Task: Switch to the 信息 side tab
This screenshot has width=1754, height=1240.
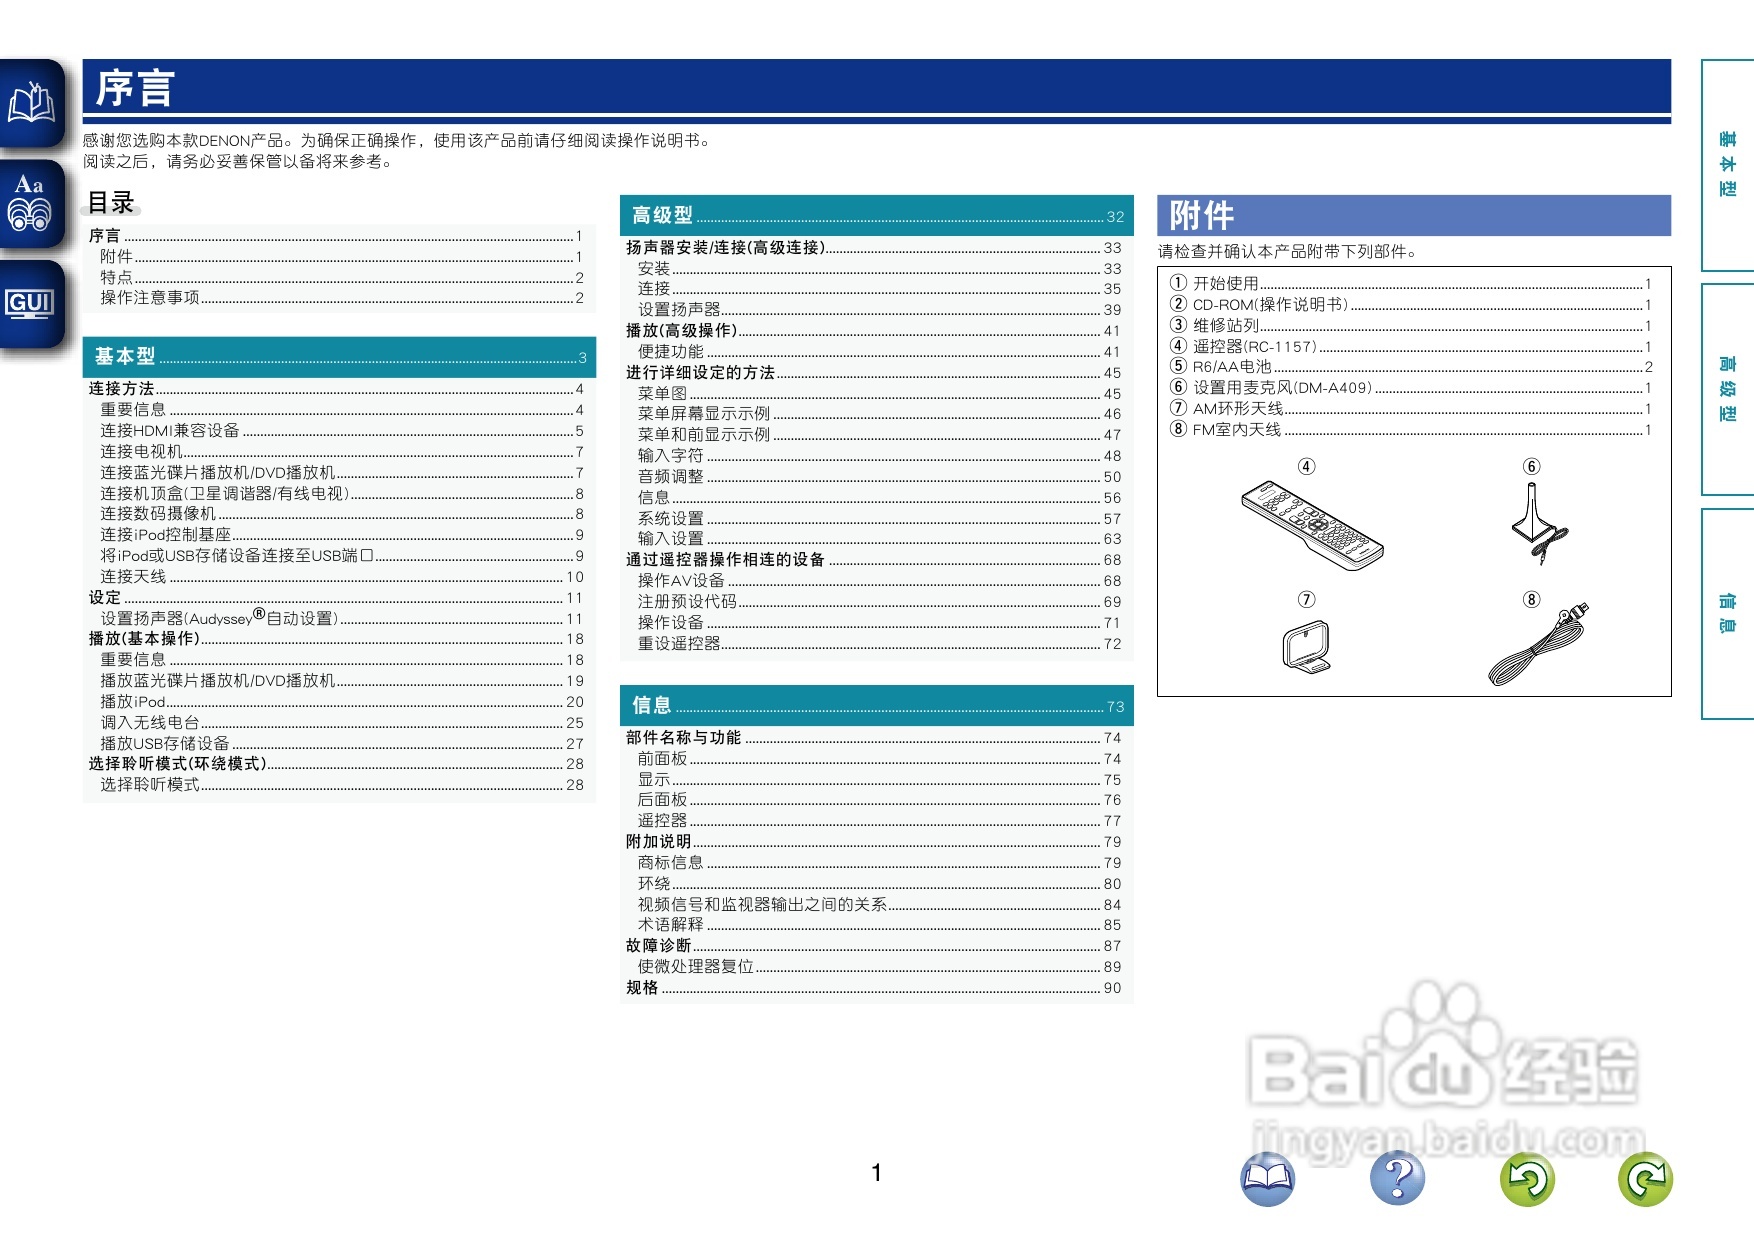Action: (1728, 614)
